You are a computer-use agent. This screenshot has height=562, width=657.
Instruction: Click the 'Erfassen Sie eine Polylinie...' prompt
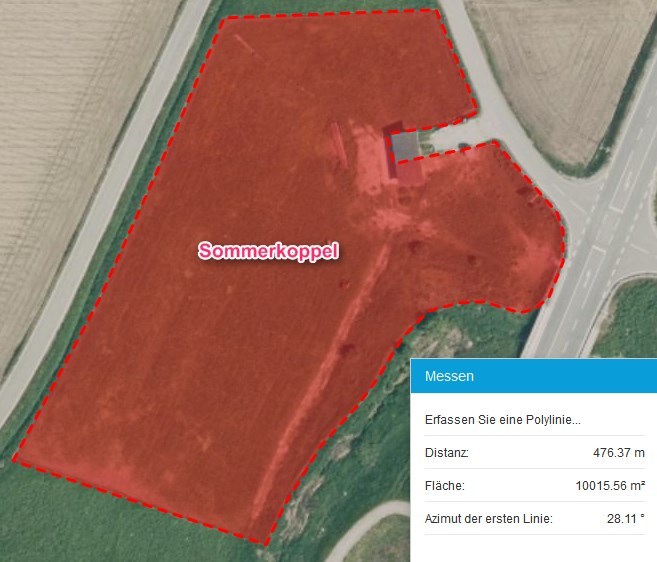502,420
